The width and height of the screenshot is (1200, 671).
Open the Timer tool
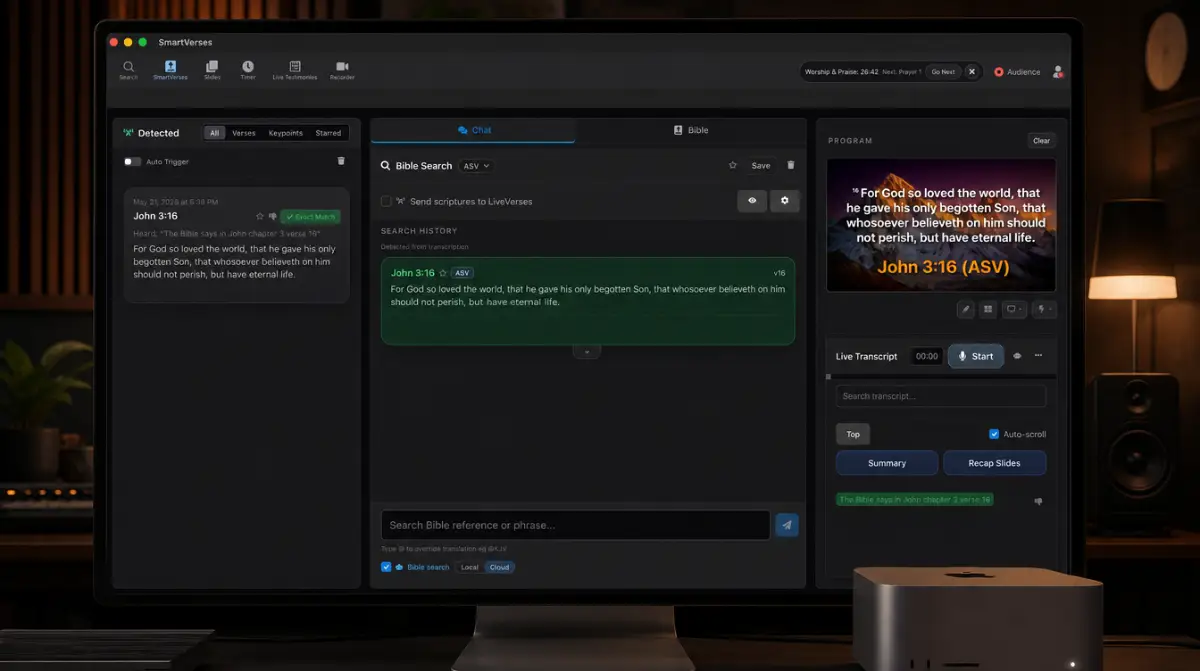coord(247,70)
